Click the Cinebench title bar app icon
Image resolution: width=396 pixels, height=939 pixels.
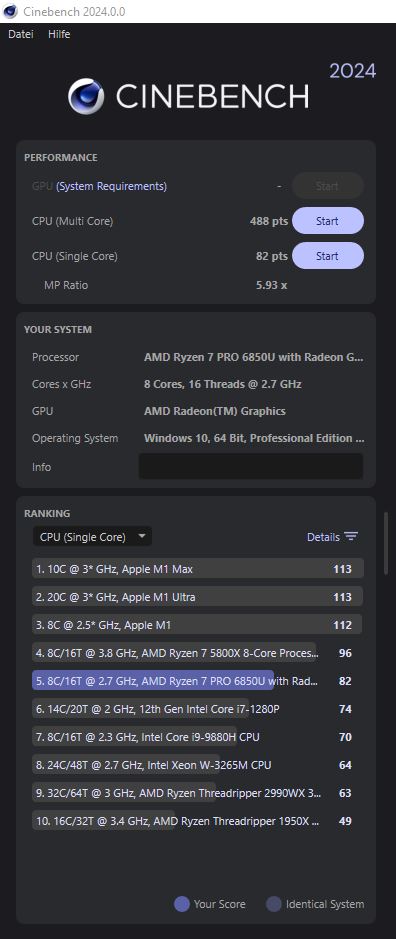coord(10,11)
